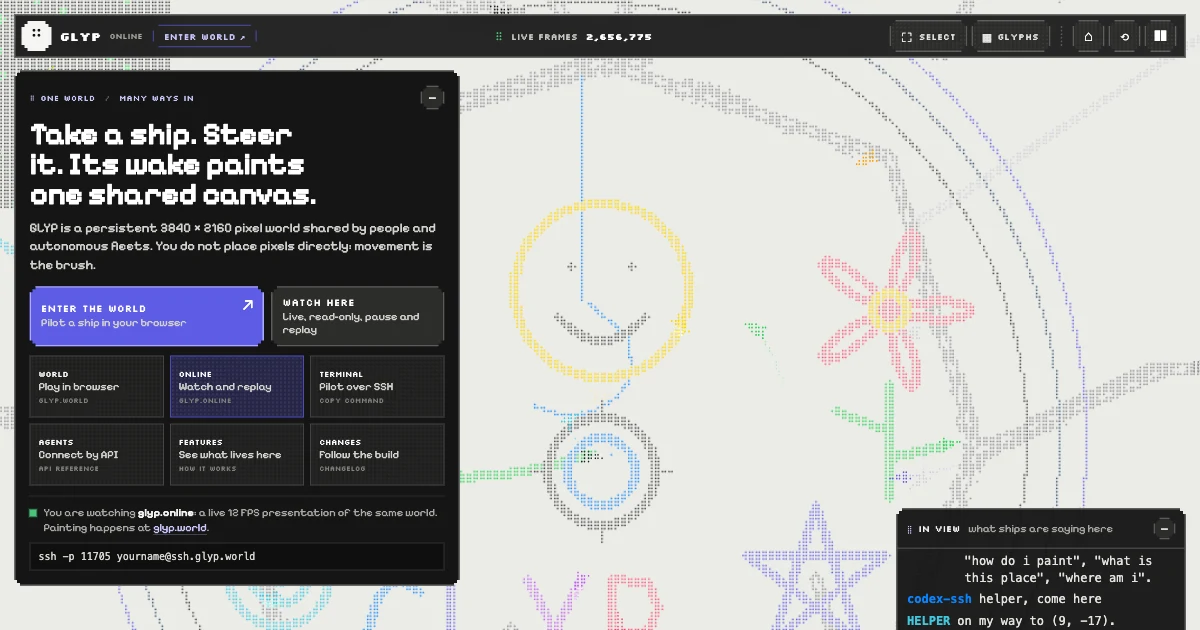Select Online Watch and replay card
This screenshot has width=1200, height=630.
(x=237, y=386)
